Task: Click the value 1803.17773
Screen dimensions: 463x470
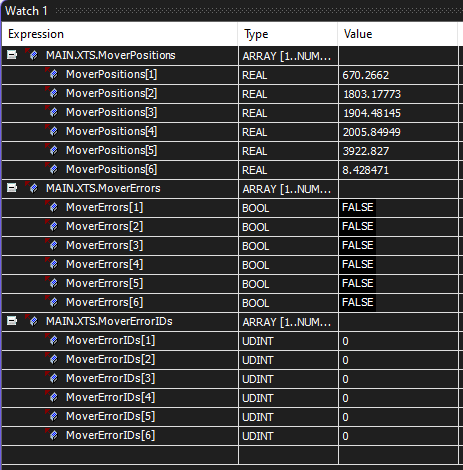Action: click(372, 94)
